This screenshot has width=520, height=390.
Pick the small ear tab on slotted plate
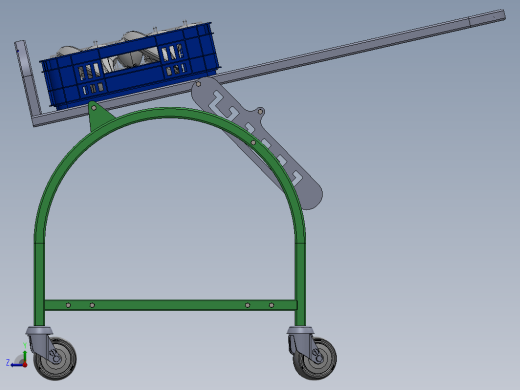259,112
